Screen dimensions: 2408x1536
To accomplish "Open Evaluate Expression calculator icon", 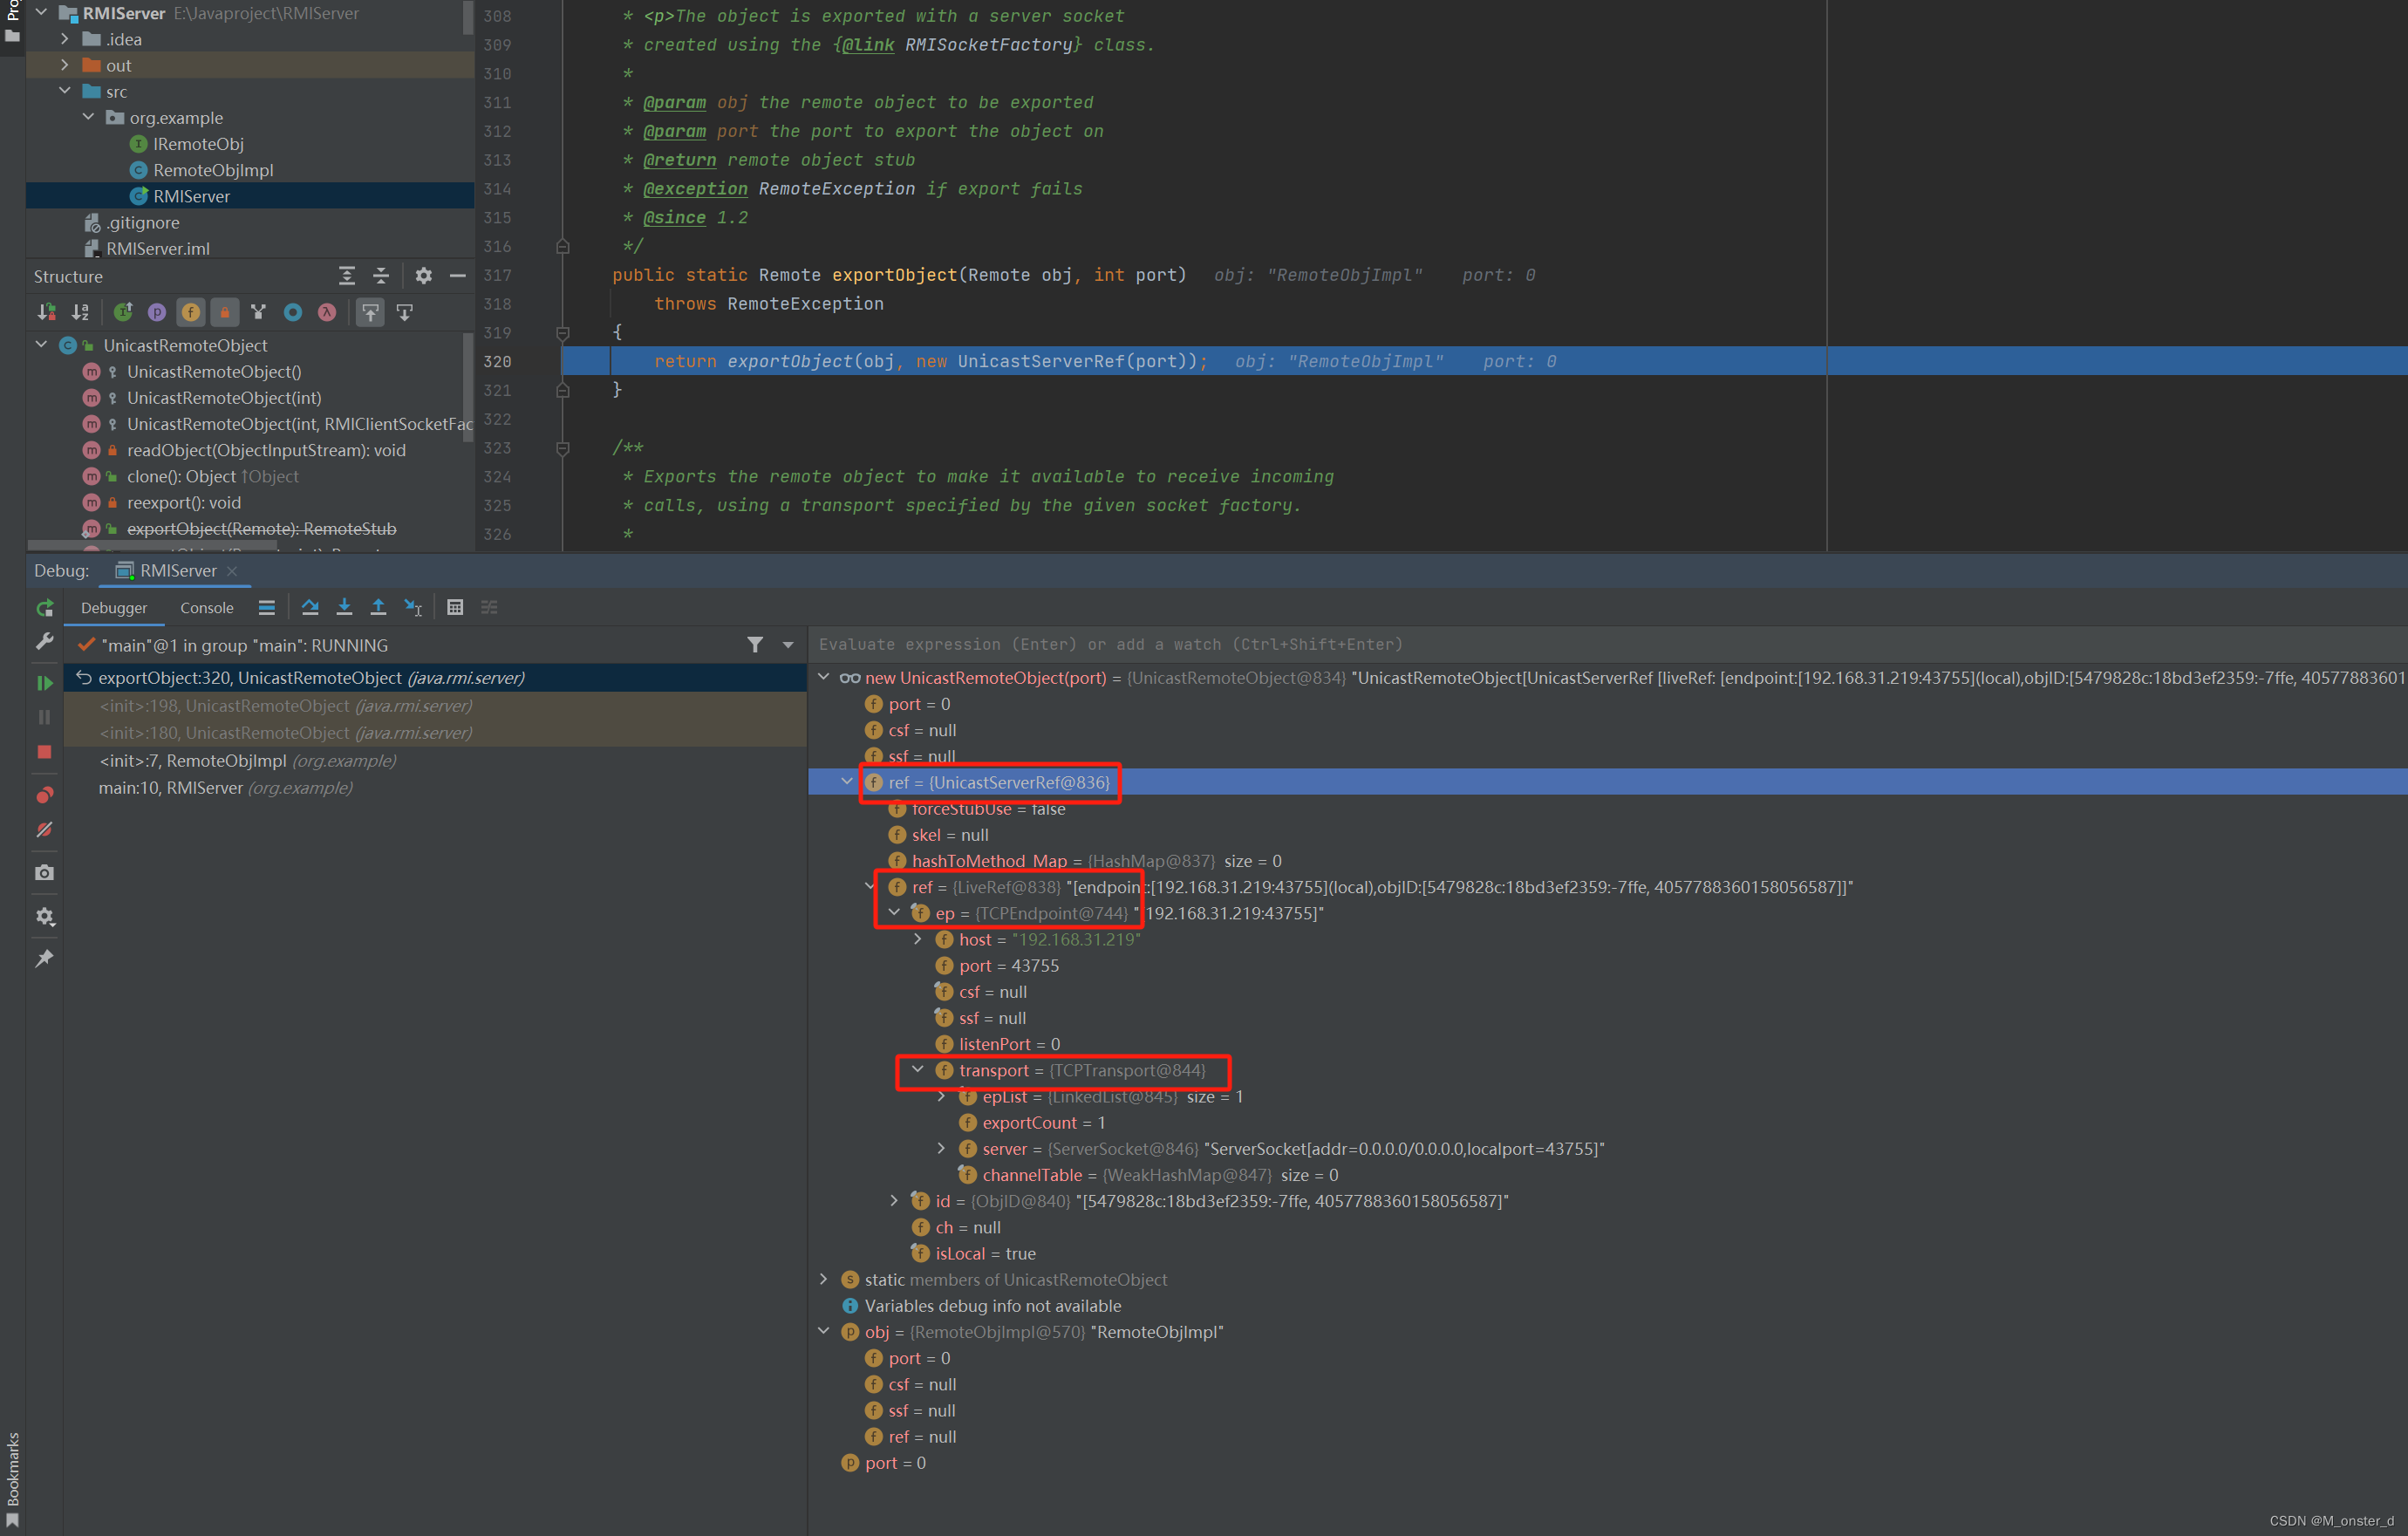I will tap(455, 607).
